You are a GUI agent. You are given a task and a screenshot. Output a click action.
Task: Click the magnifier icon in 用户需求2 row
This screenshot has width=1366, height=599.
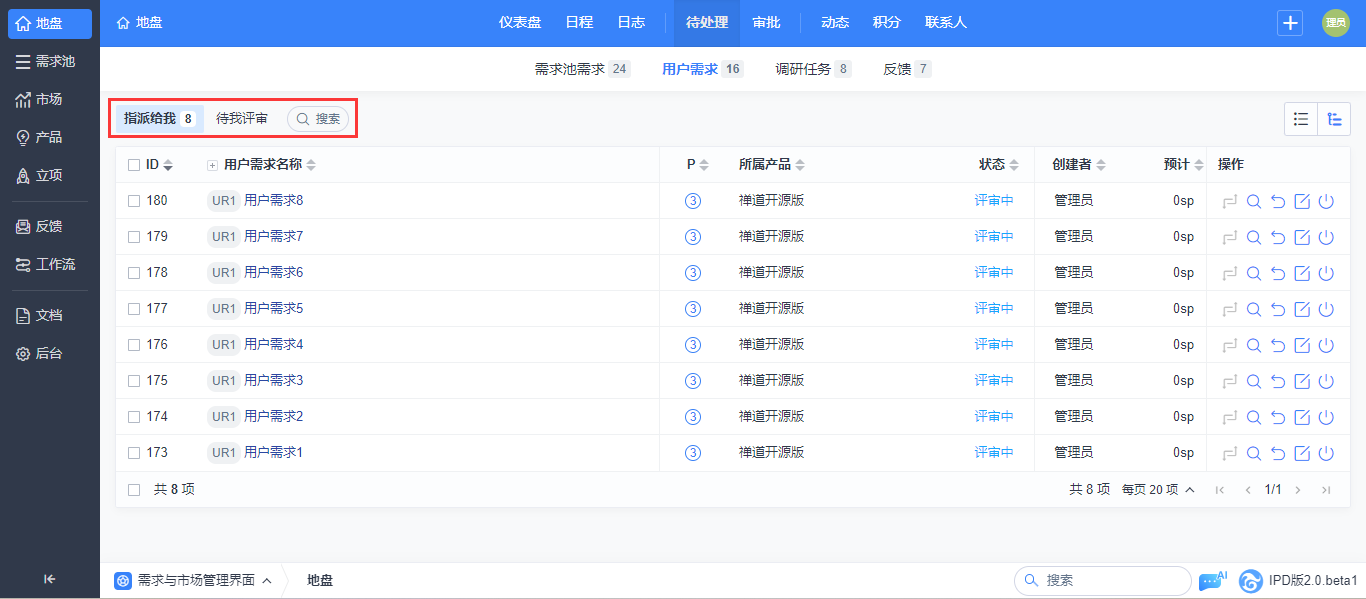1254,417
